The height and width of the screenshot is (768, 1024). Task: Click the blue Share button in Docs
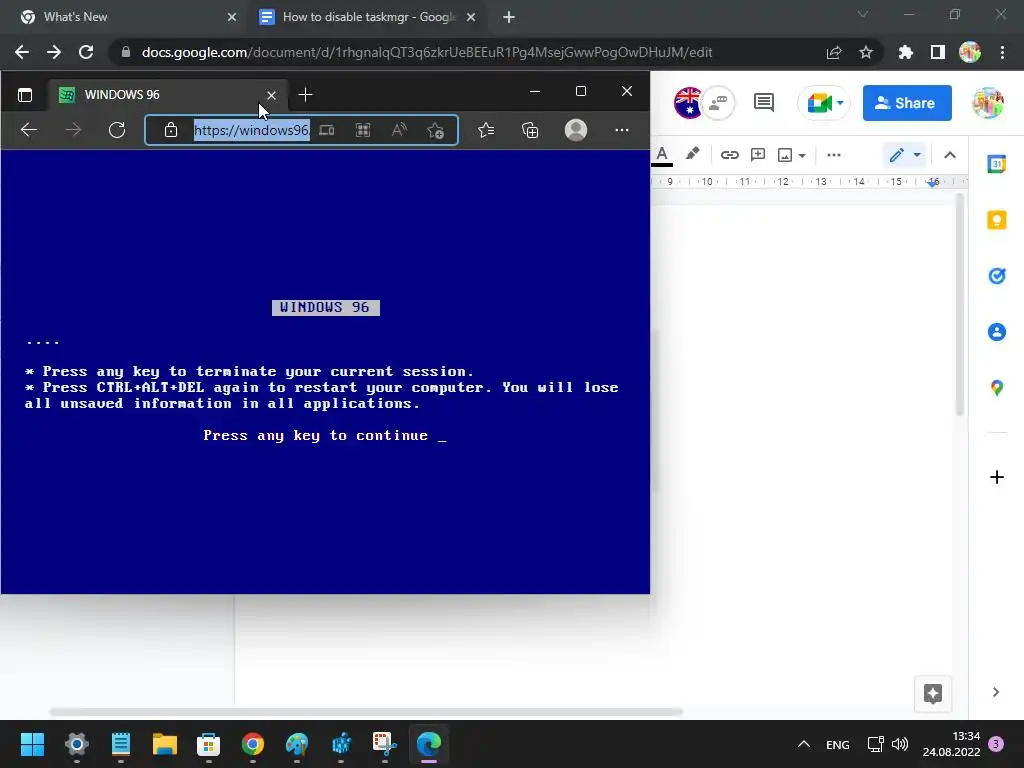pyautogui.click(x=906, y=103)
